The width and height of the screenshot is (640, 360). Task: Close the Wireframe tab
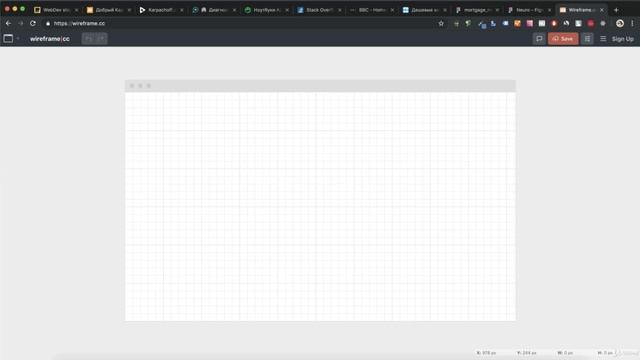click(x=602, y=10)
